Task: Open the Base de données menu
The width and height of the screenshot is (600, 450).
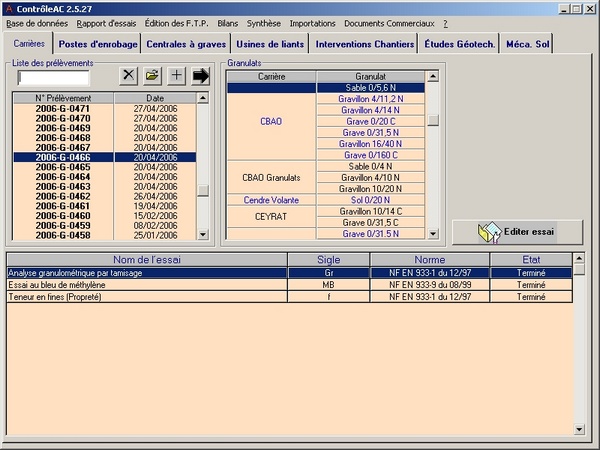Action: pos(38,23)
